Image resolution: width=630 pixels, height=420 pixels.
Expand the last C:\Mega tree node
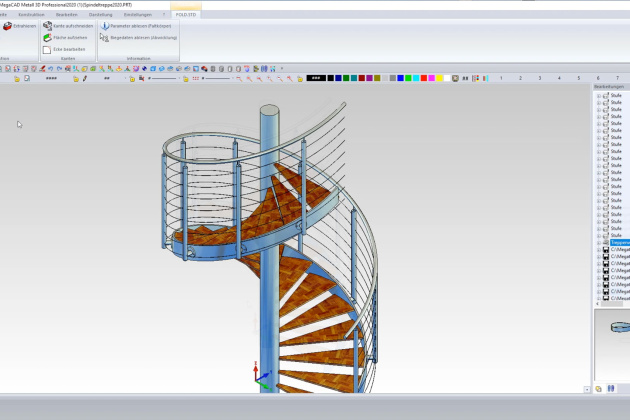tap(598, 298)
